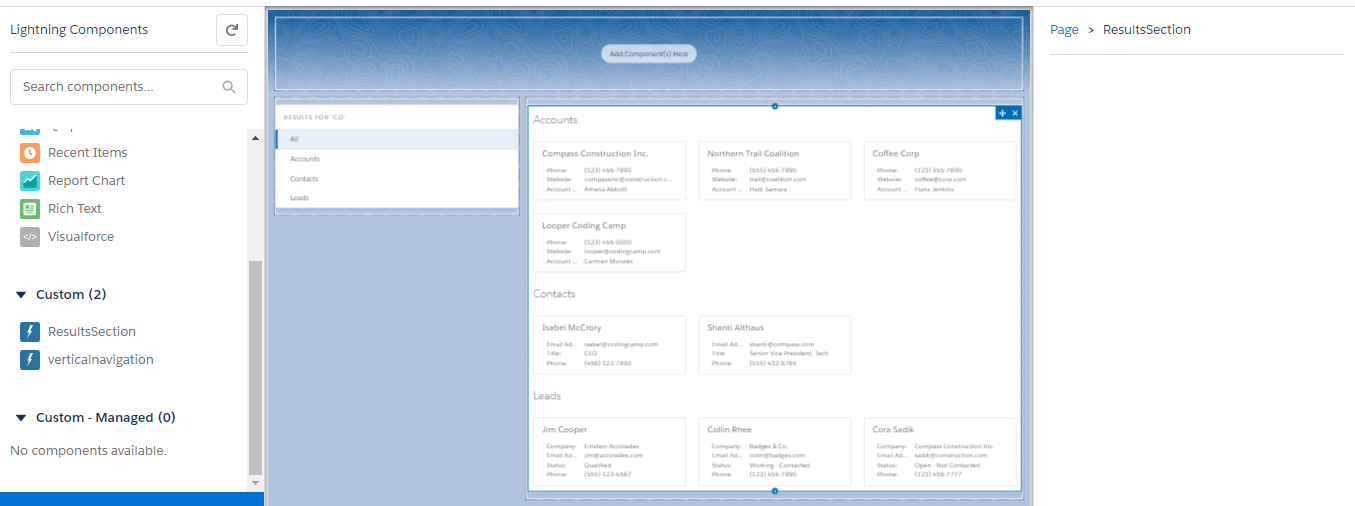Click the Lightning Components panel title
Screen dimensions: 1355x506
[x=79, y=30]
